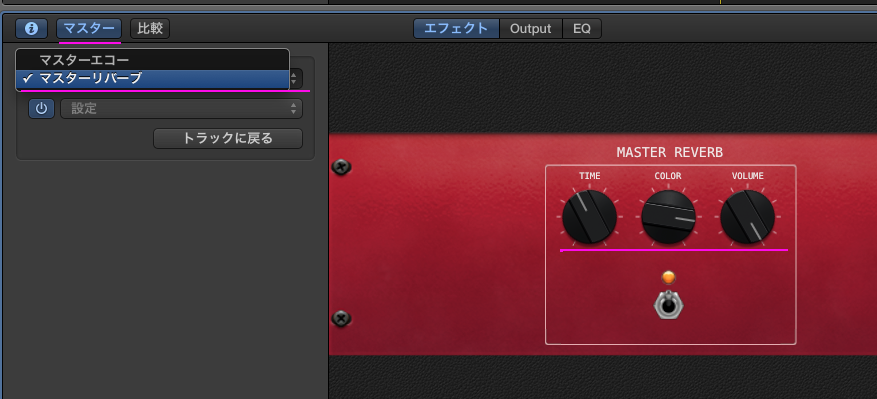Flip the Master Reverb toggle switch
Viewport: 877px width, 399px height.
click(x=668, y=306)
